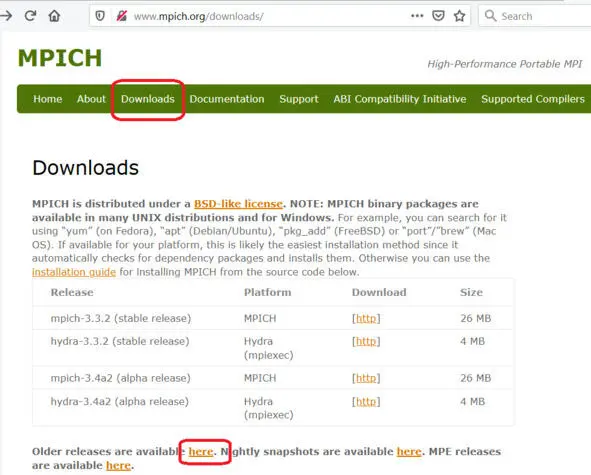The image size is (591, 475).
Task: Click the MPICH site logo title
Action: coord(60,58)
